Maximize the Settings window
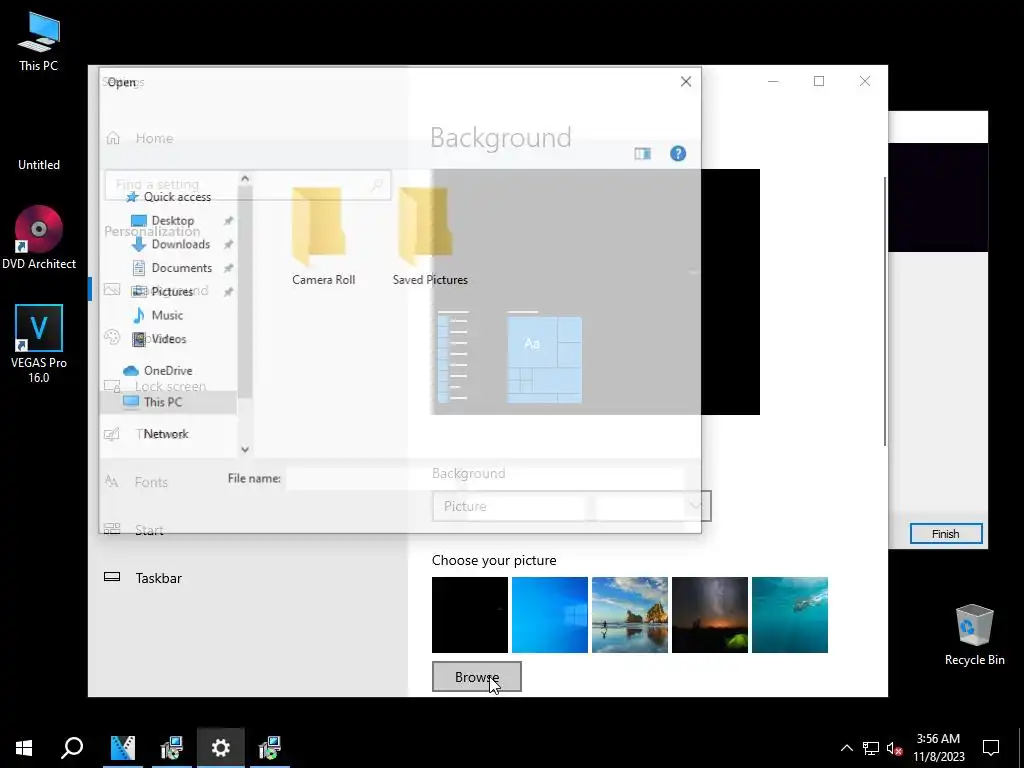The width and height of the screenshot is (1024, 768). 819,81
